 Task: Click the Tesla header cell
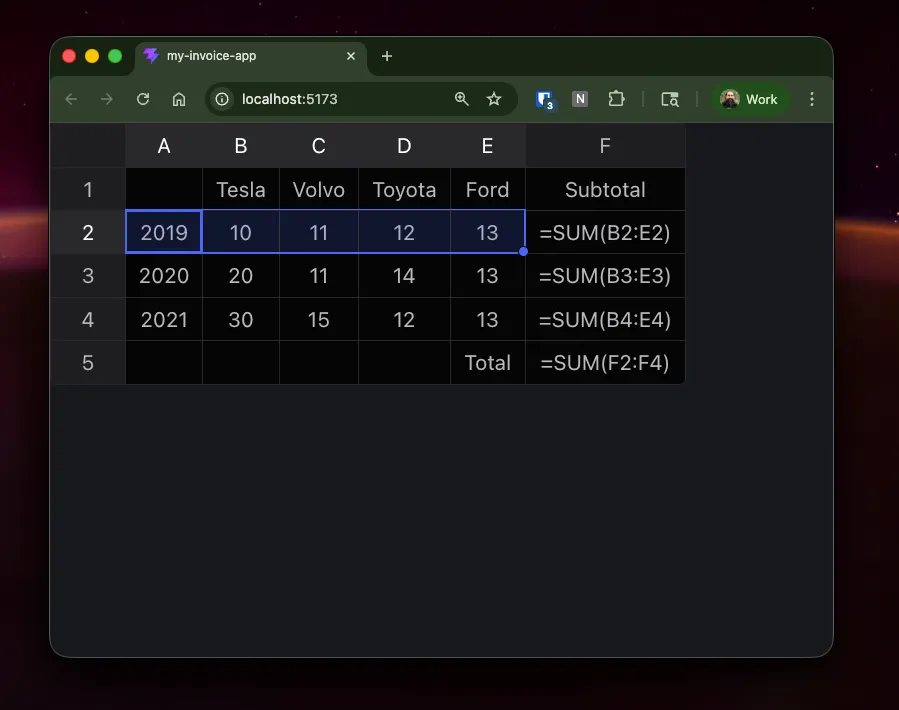(241, 190)
